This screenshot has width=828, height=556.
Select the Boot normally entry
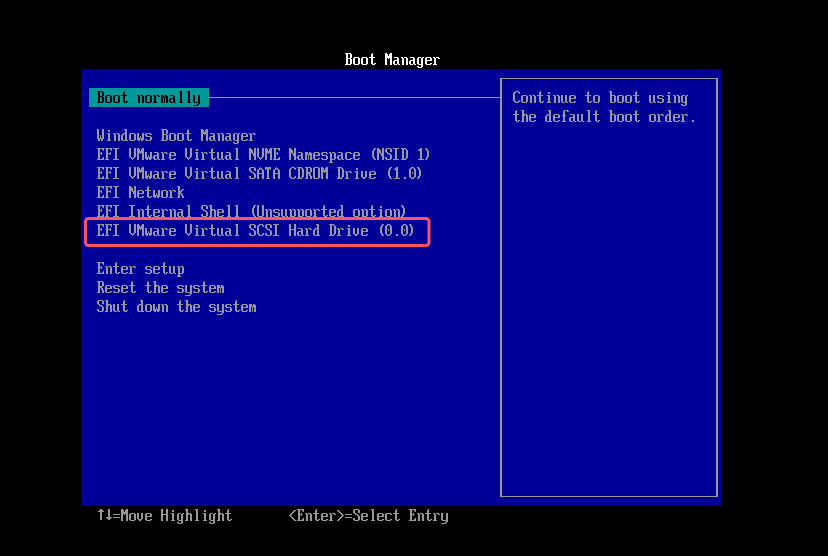148,98
